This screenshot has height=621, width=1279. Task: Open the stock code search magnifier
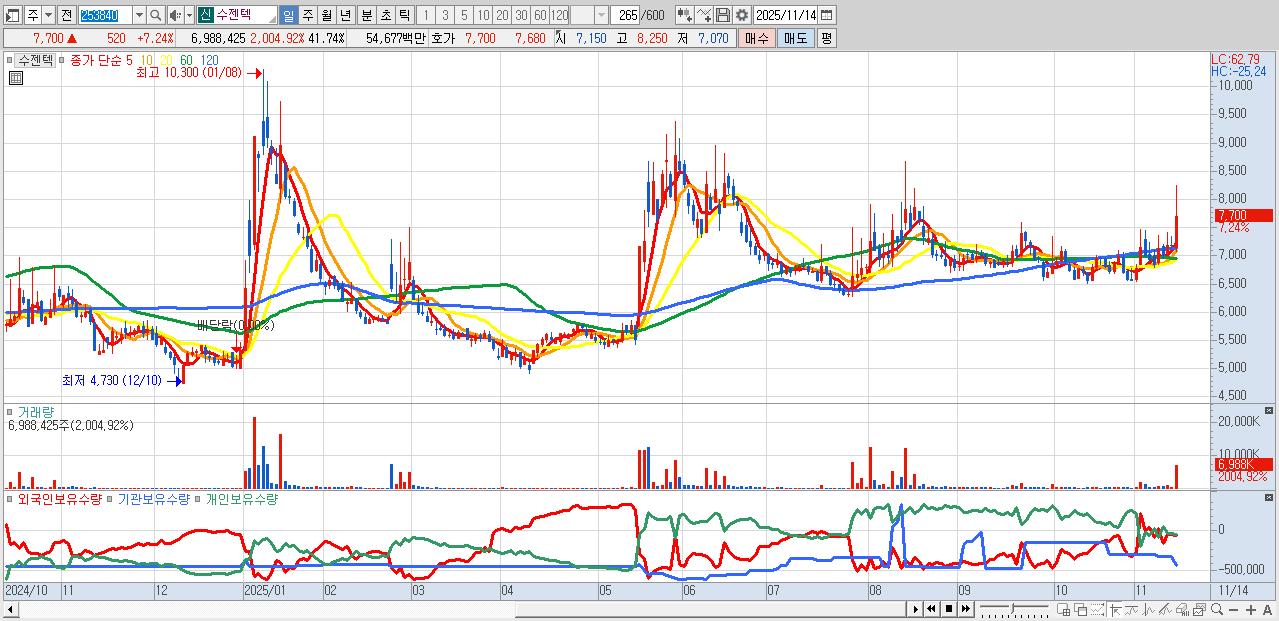[x=155, y=15]
